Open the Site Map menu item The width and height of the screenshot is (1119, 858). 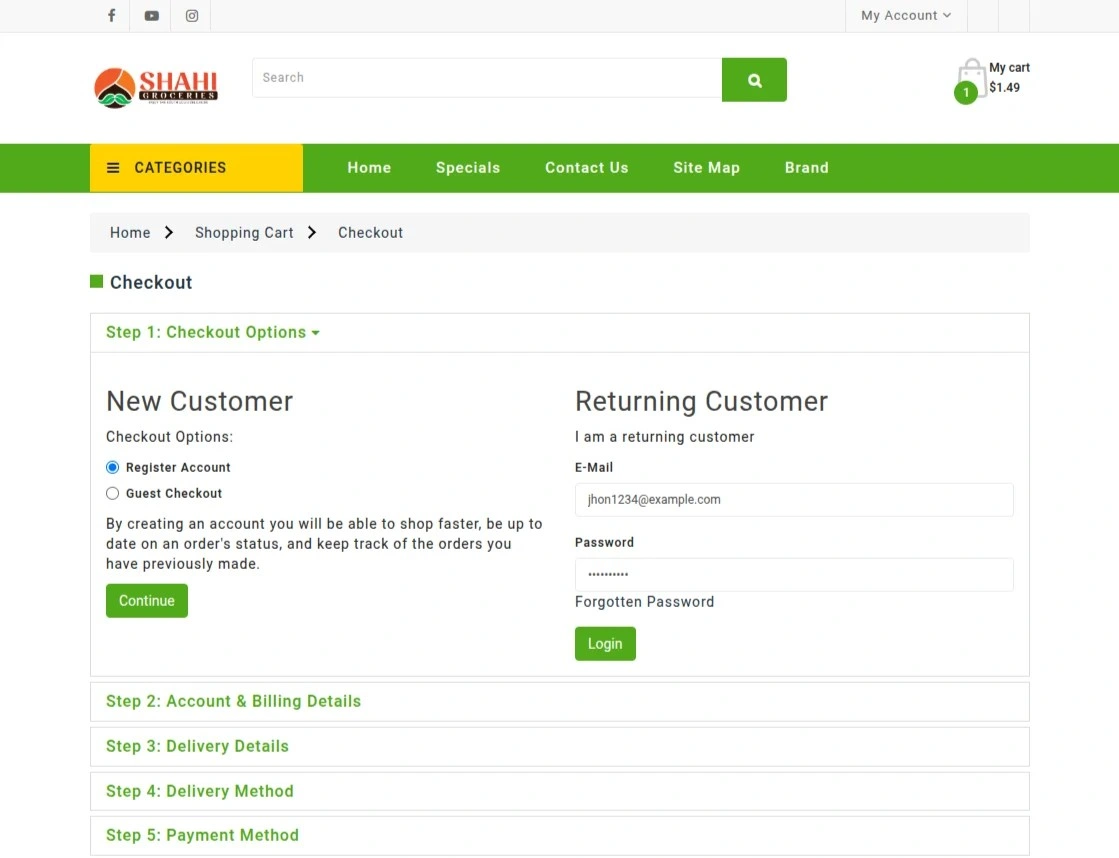[707, 168]
